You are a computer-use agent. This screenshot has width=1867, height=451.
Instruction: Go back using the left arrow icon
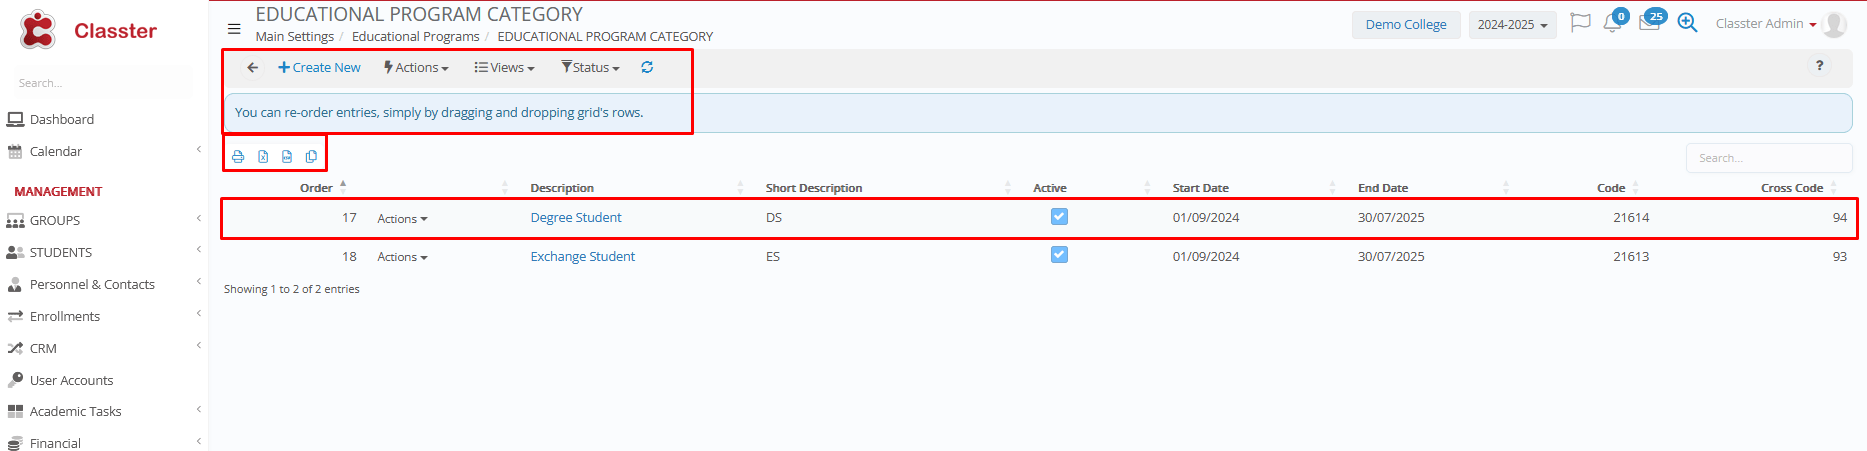(x=252, y=68)
